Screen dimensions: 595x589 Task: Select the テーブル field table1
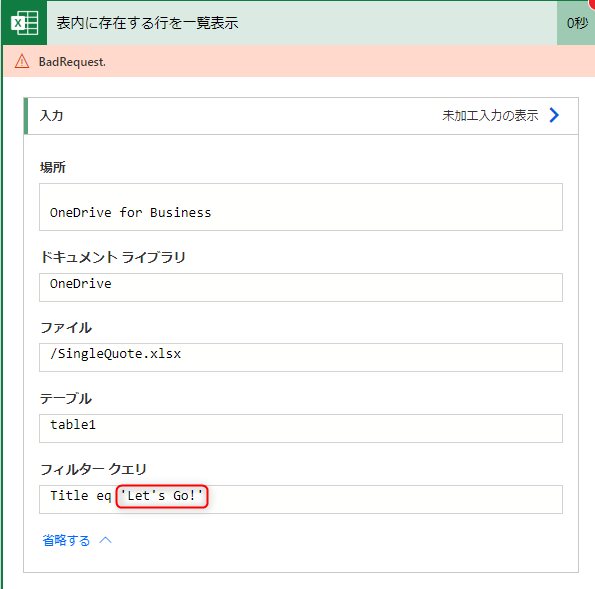(301, 428)
